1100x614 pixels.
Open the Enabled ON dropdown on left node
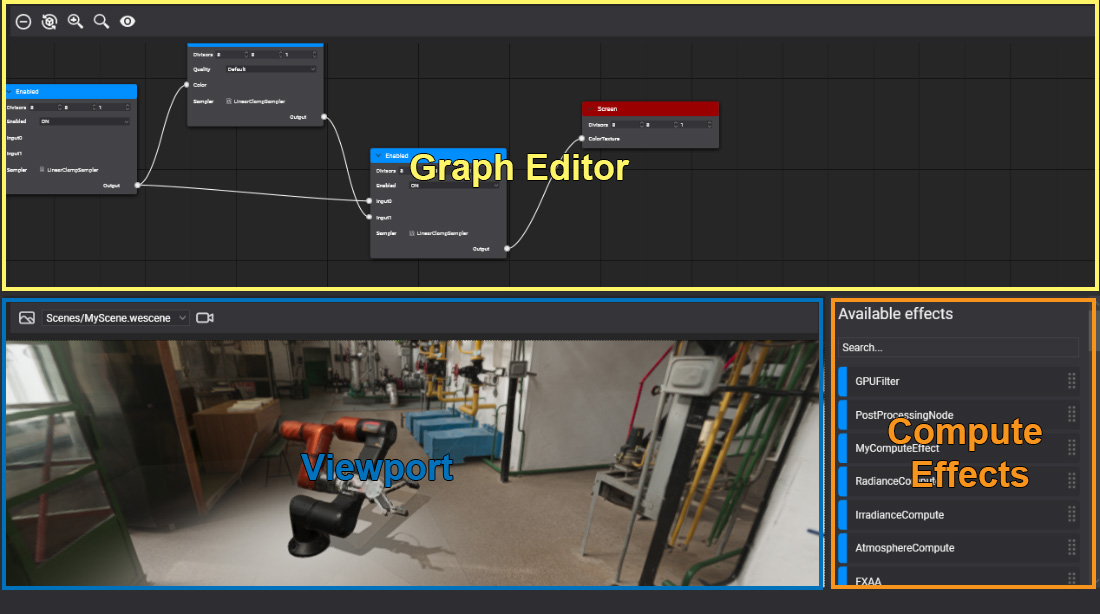(x=84, y=122)
